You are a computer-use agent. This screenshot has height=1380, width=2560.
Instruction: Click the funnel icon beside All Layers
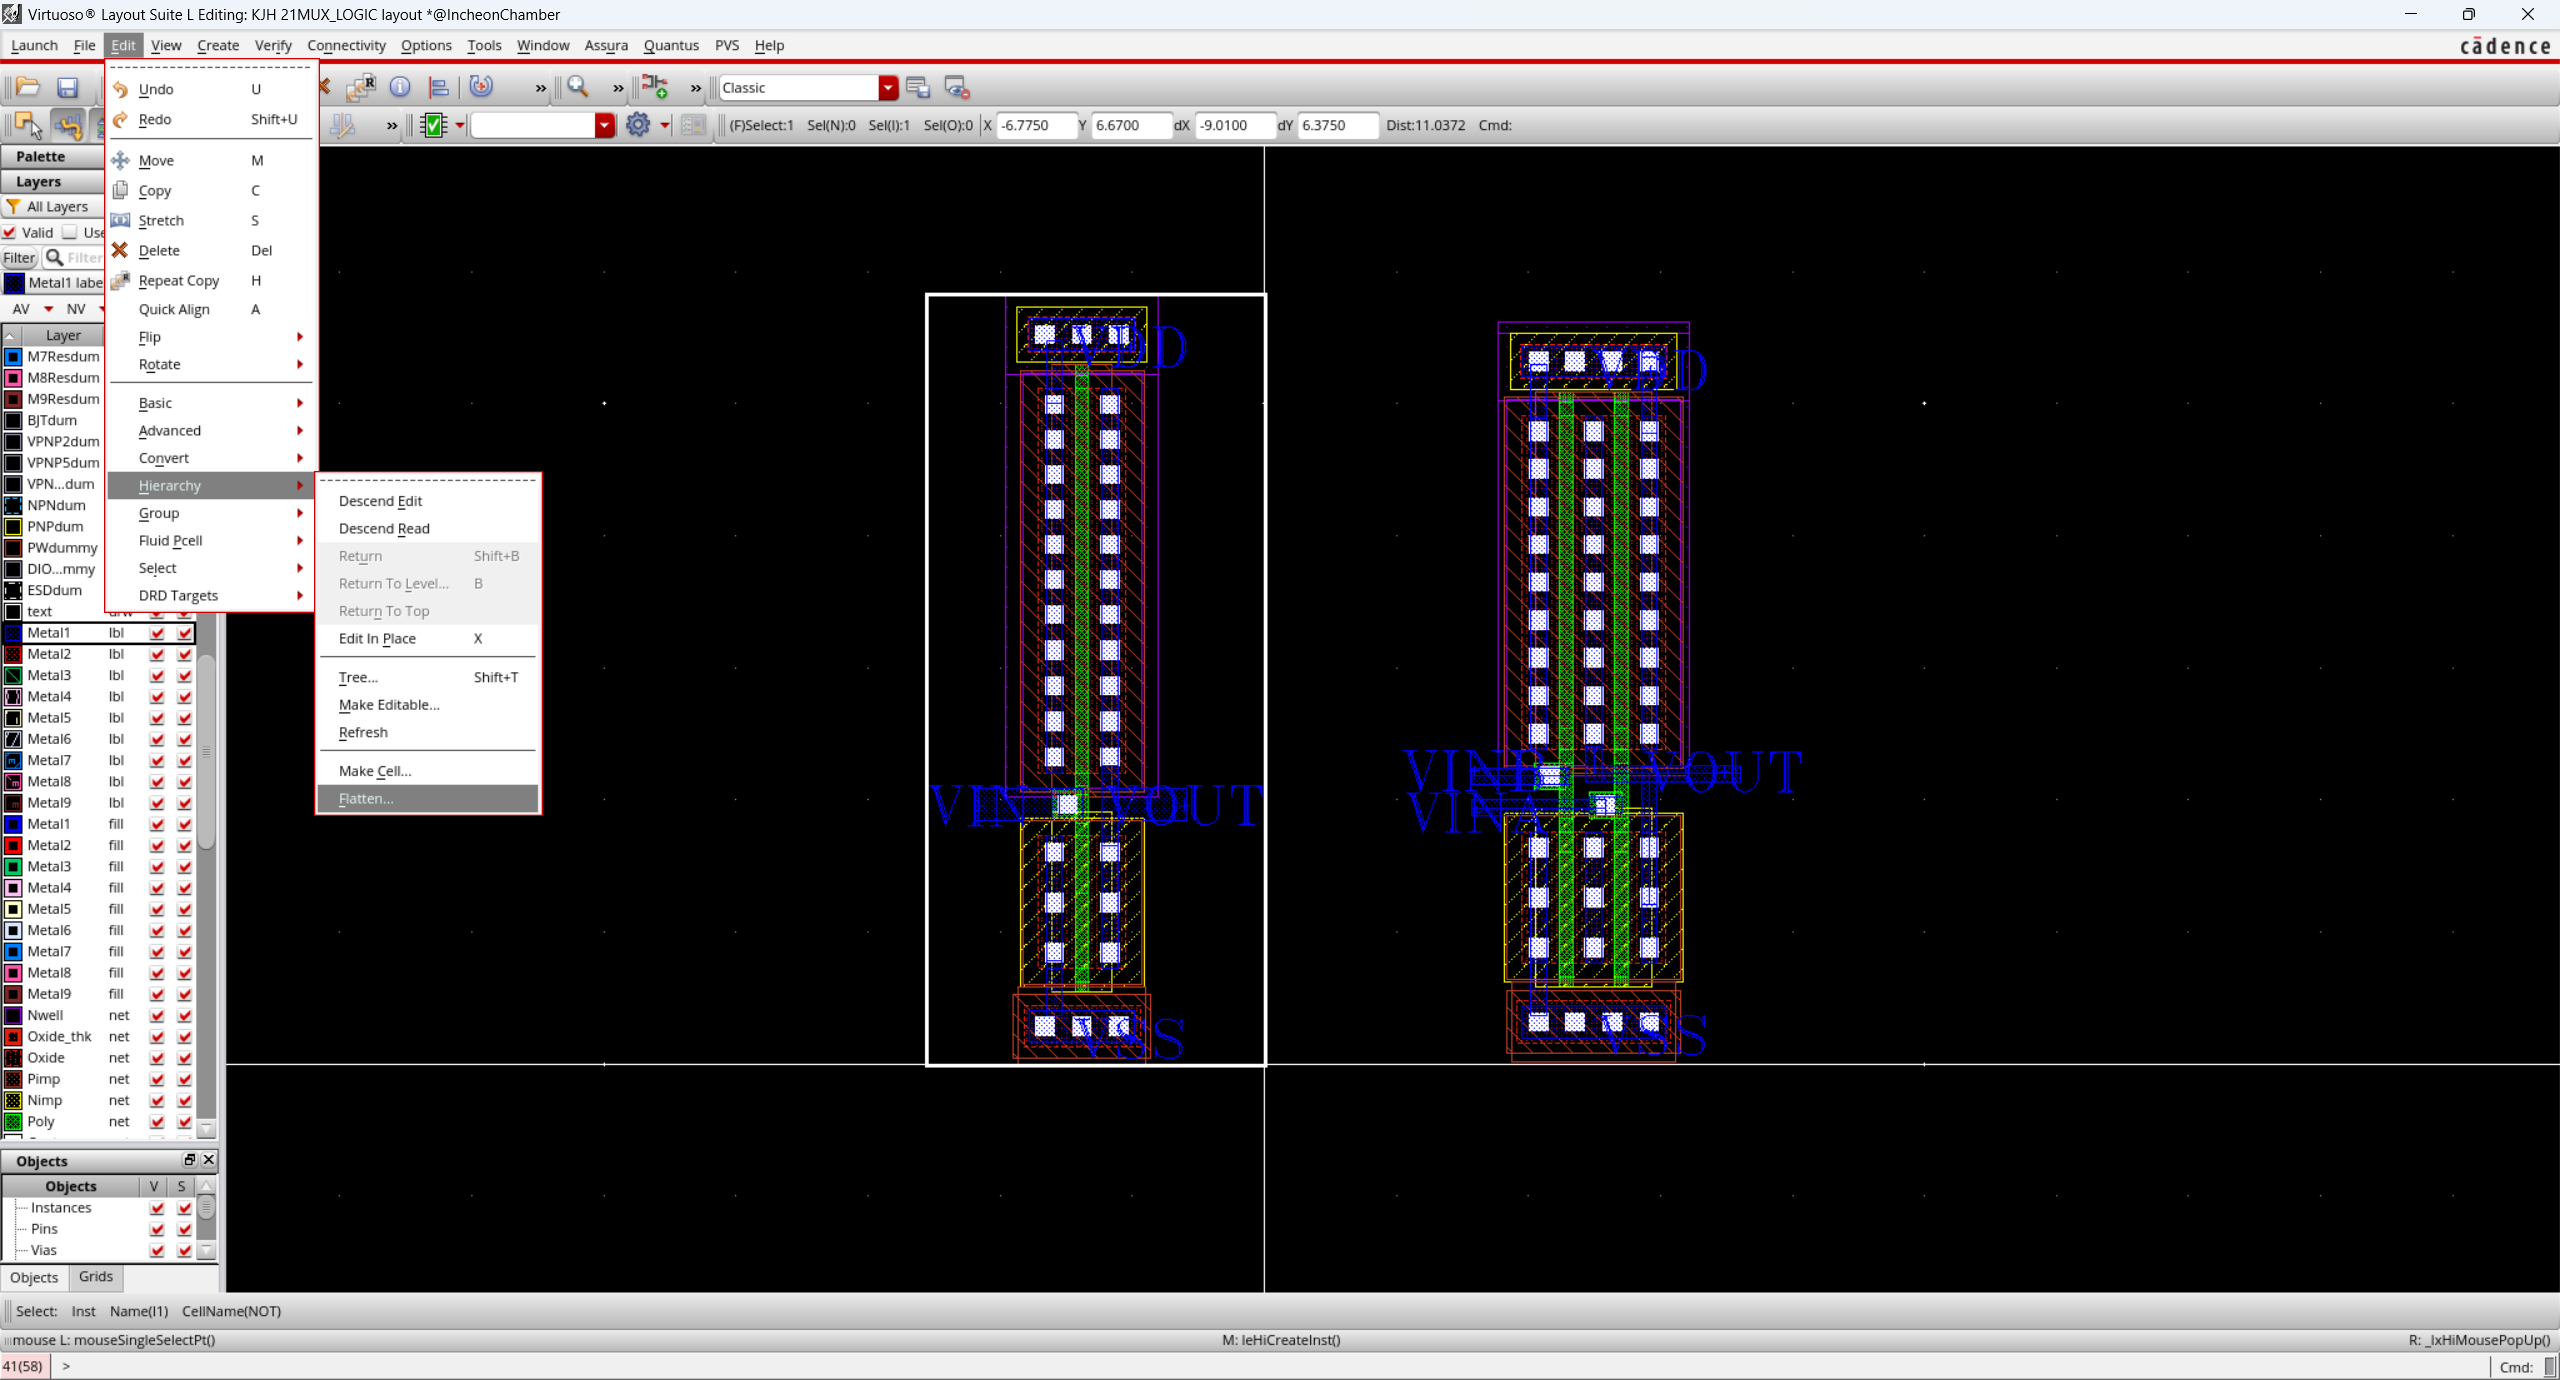[x=13, y=206]
